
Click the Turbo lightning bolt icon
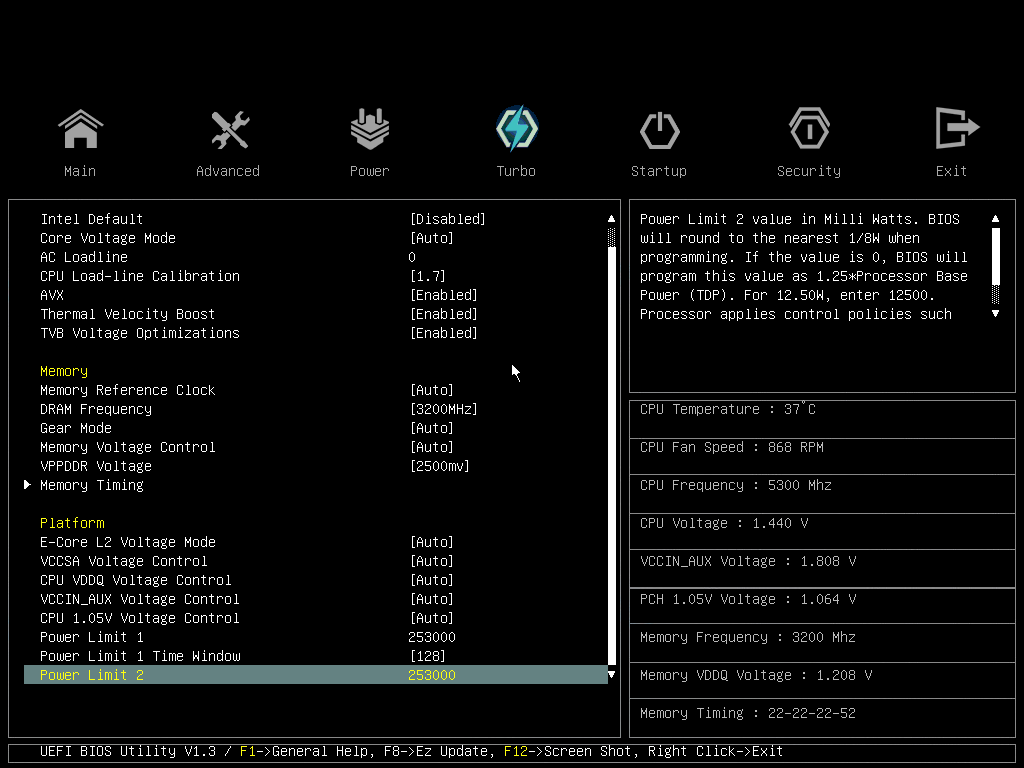[516, 130]
